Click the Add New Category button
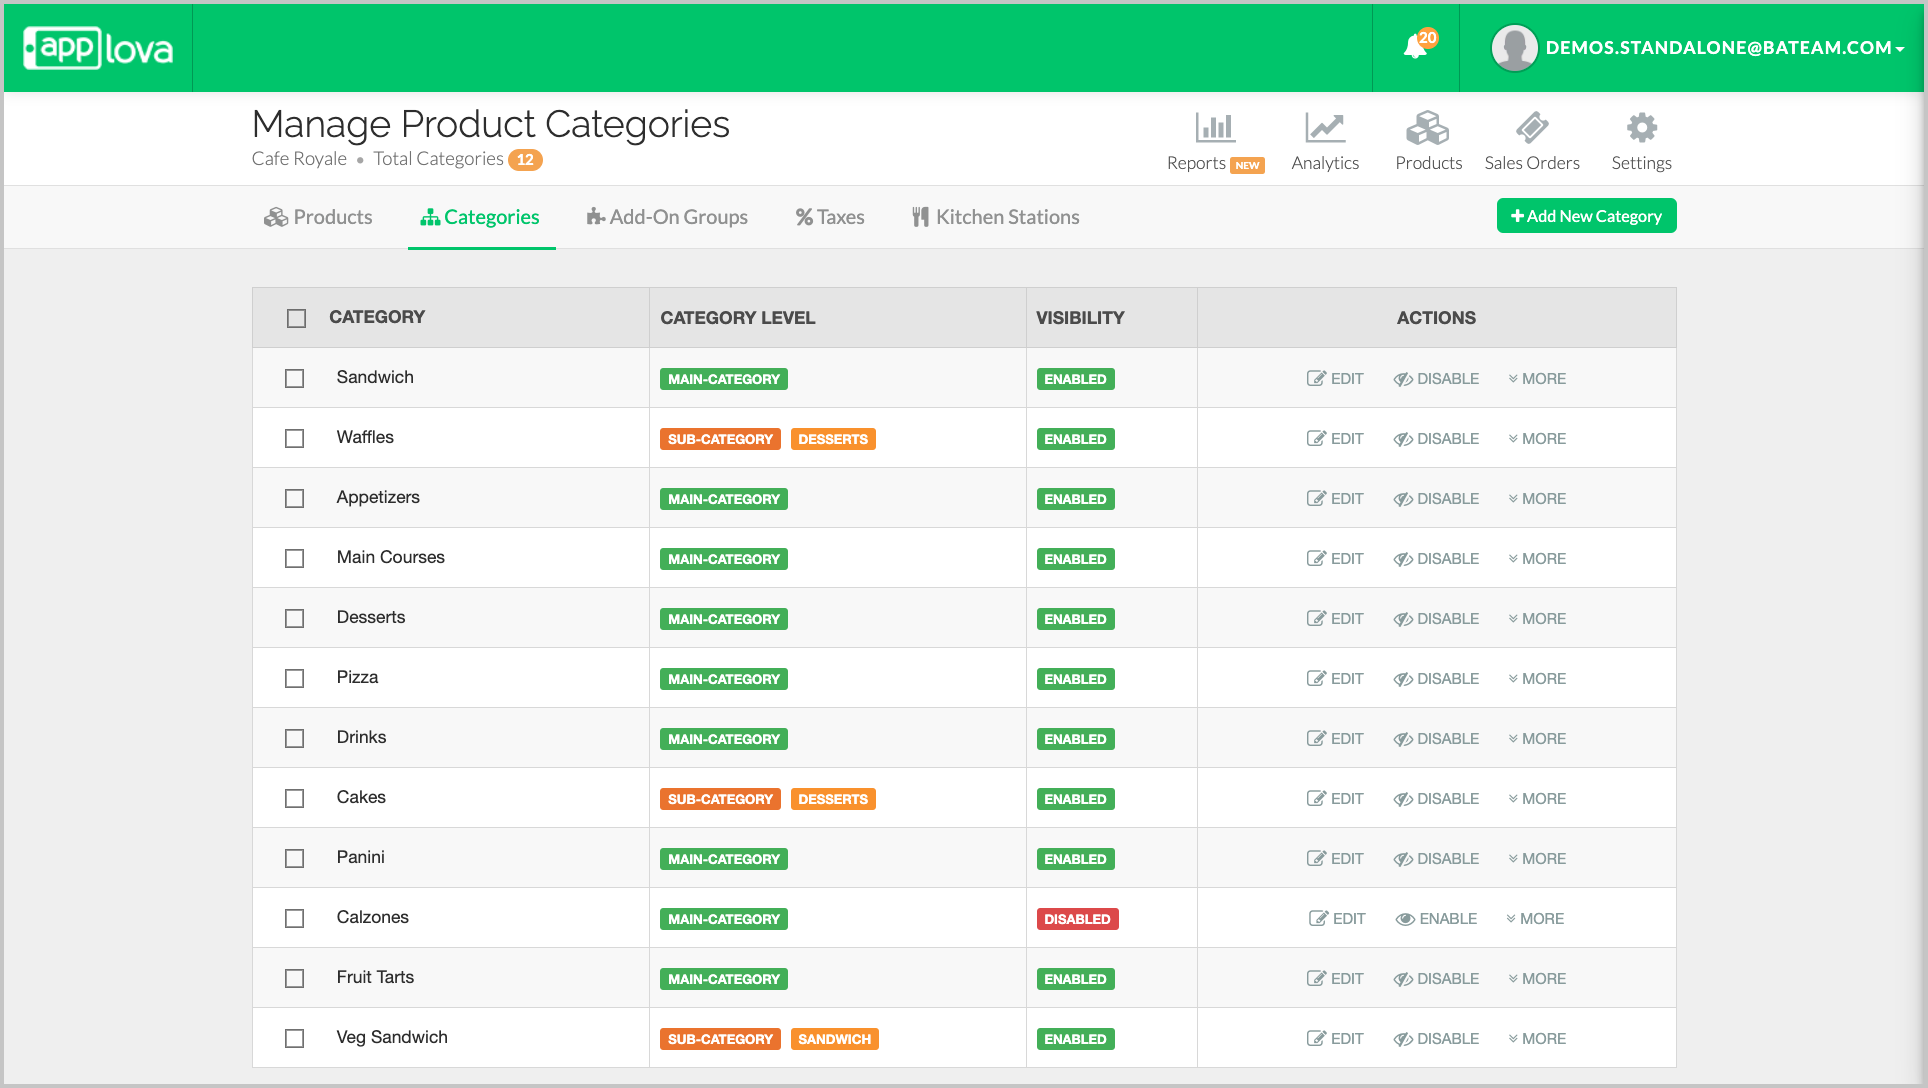 [x=1586, y=216]
